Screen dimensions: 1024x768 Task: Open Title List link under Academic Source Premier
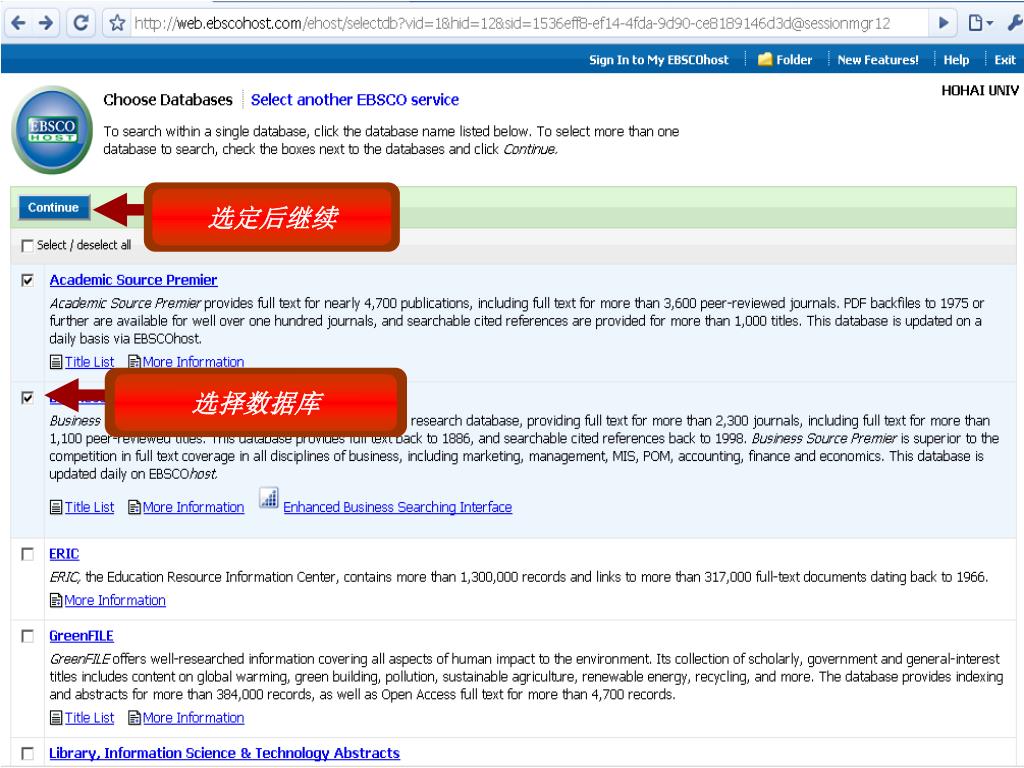tap(89, 362)
